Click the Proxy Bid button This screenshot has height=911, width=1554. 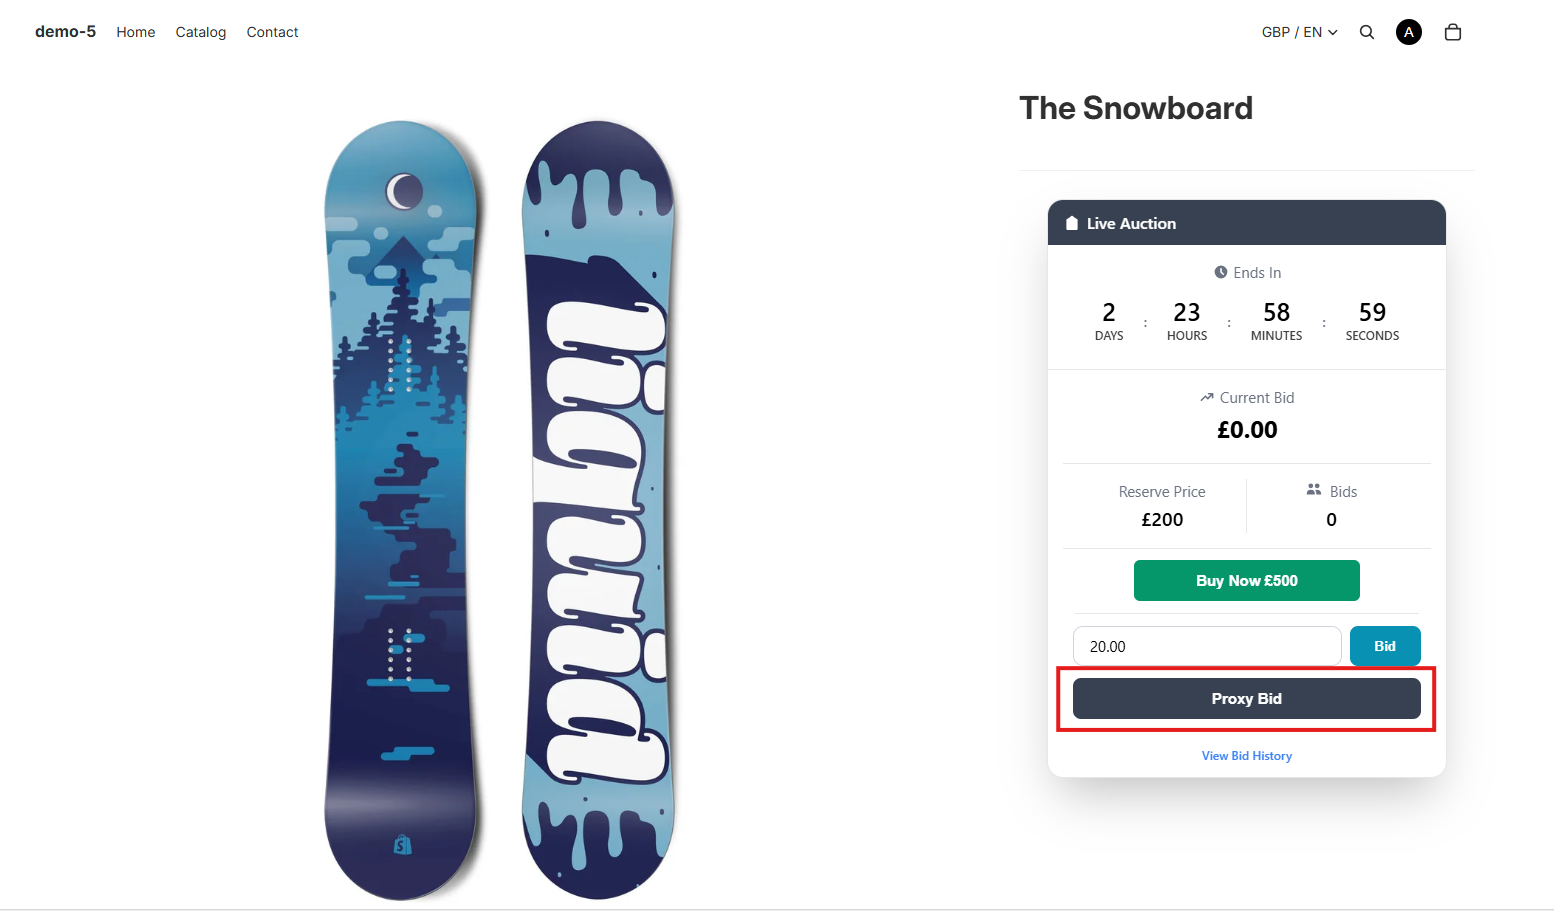(x=1246, y=698)
